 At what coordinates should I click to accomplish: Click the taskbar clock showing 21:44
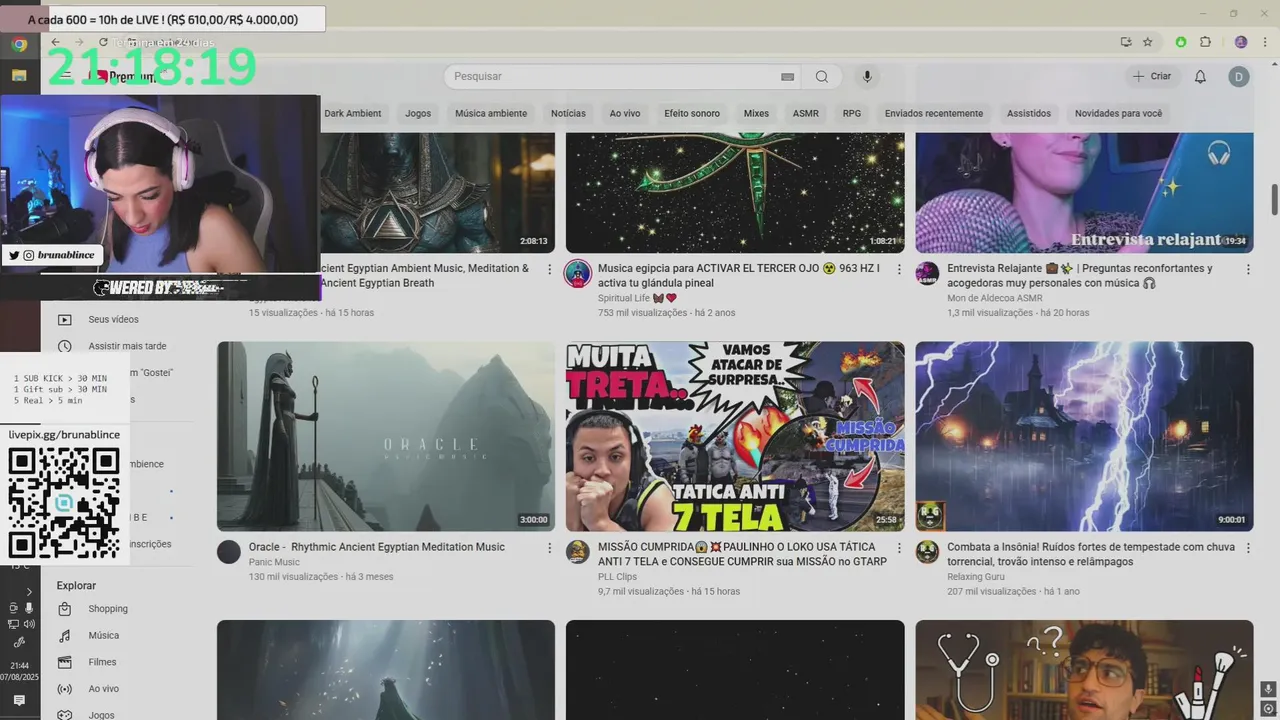coord(19,666)
